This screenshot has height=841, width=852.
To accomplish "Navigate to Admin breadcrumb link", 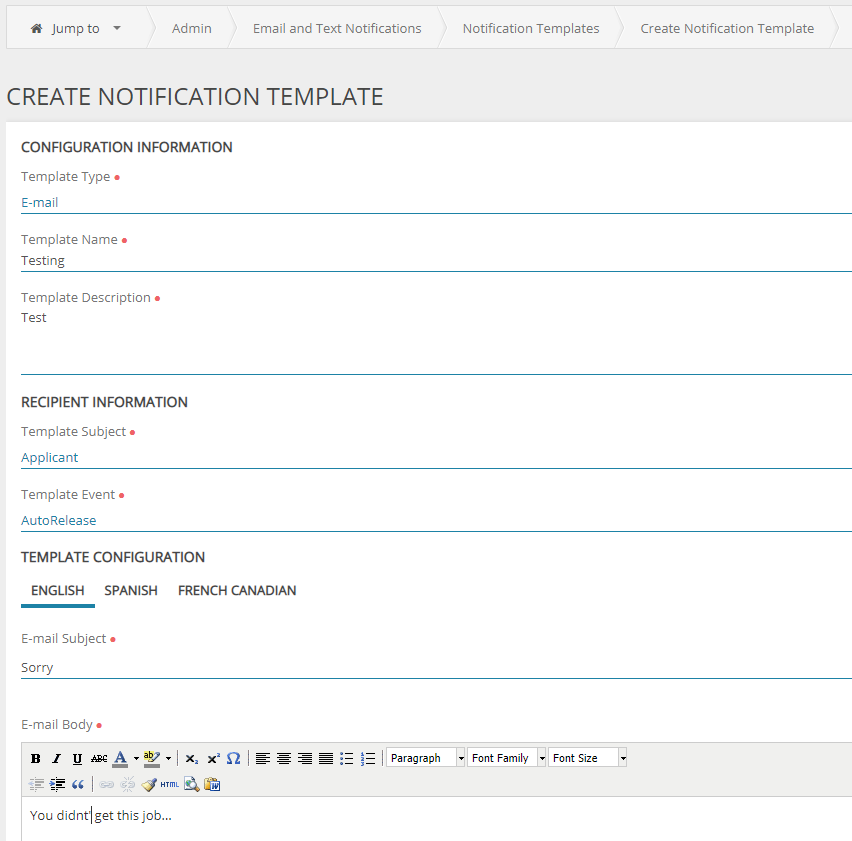I will pyautogui.click(x=192, y=28).
